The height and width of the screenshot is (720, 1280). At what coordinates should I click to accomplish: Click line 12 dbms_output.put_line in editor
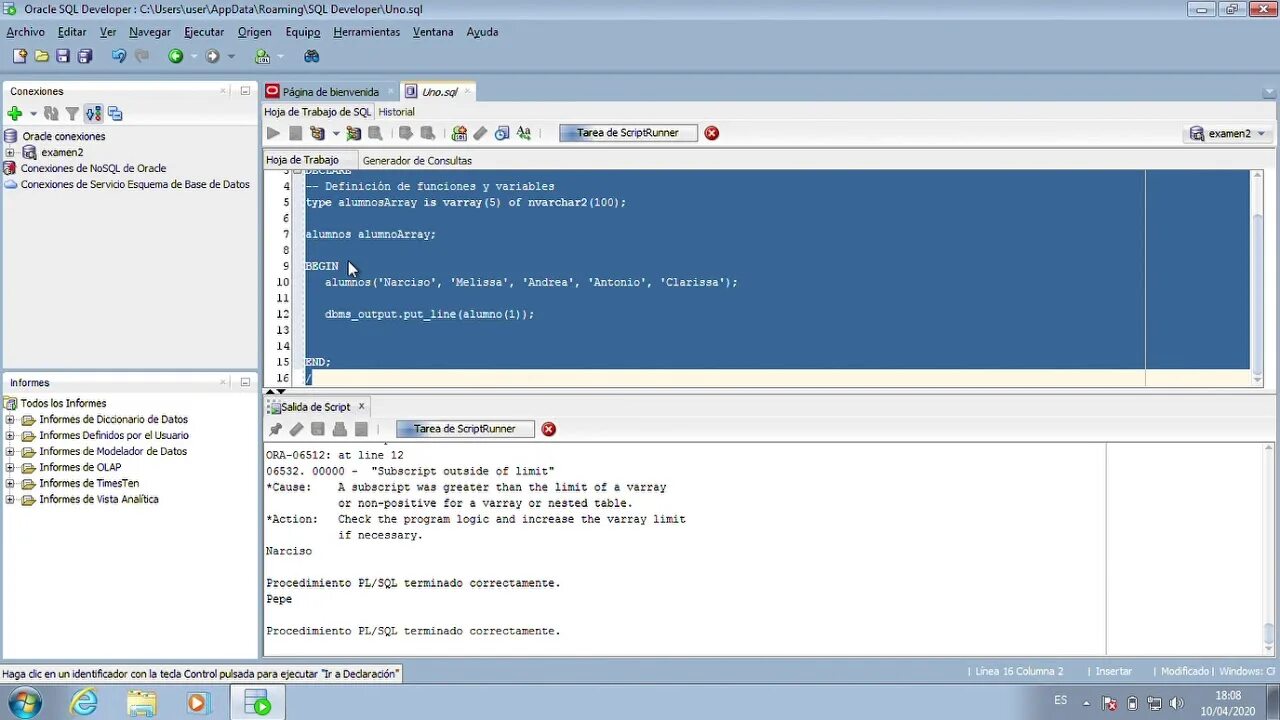429,314
